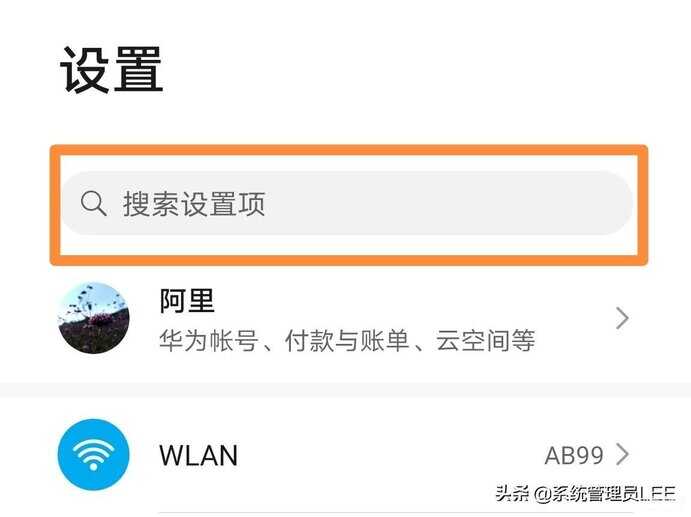Click the 头条 @系统管理员LEE watermark
Image resolution: width=691 pixels, height=517 pixels.
pos(585,493)
